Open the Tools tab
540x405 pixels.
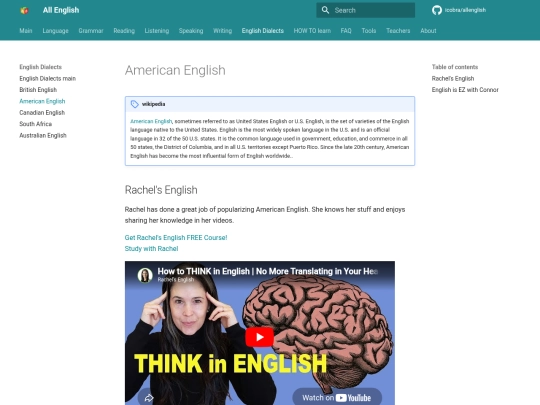[x=369, y=31]
